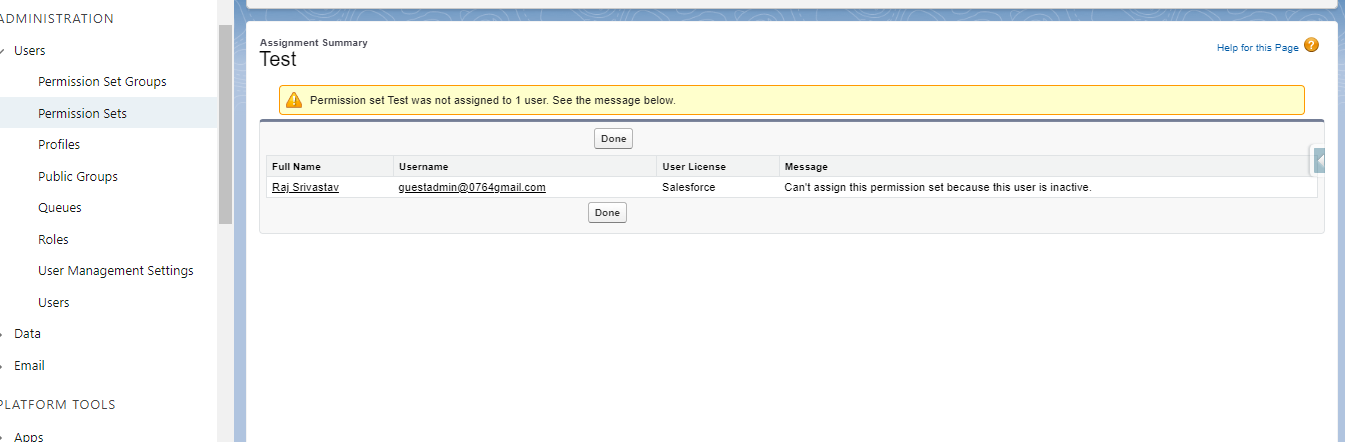Toggle the side panel arrow at right edge
Screen dimensions: 1345x442
tap(1320, 161)
